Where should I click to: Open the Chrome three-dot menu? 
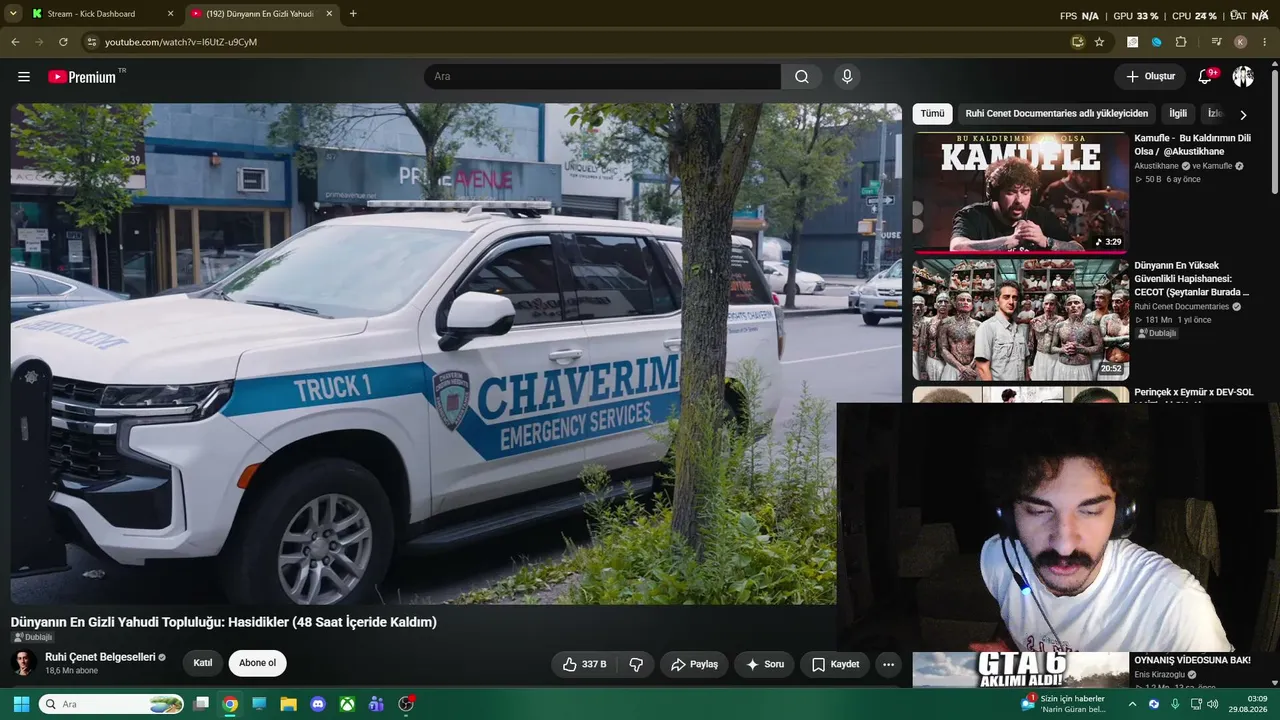(x=1265, y=42)
